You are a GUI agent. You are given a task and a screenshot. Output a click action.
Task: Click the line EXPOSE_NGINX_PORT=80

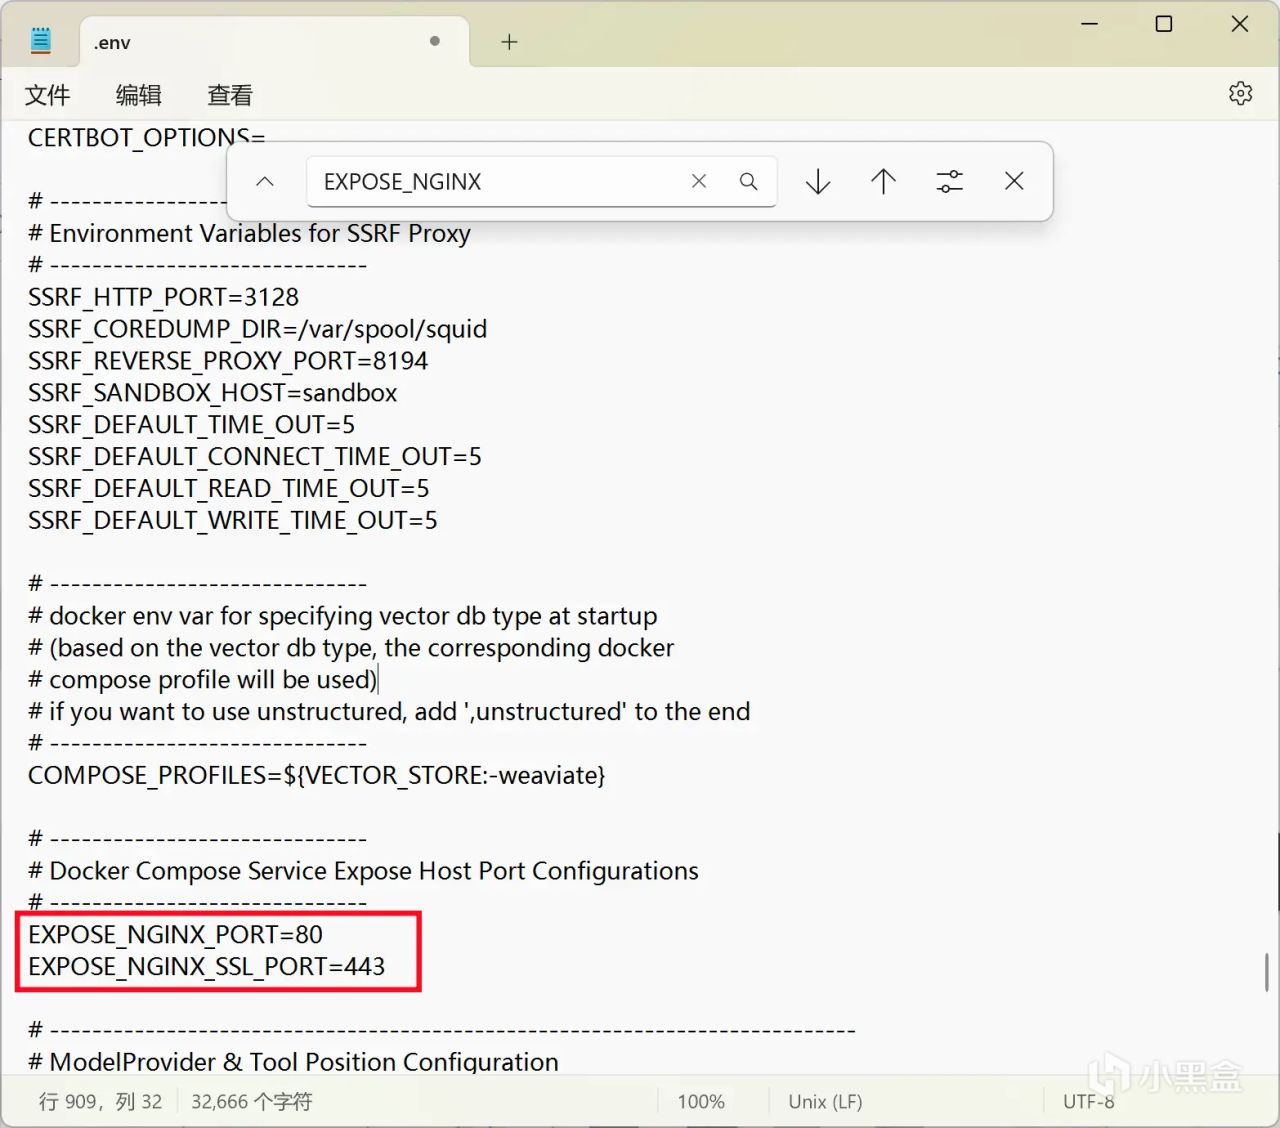click(x=175, y=935)
